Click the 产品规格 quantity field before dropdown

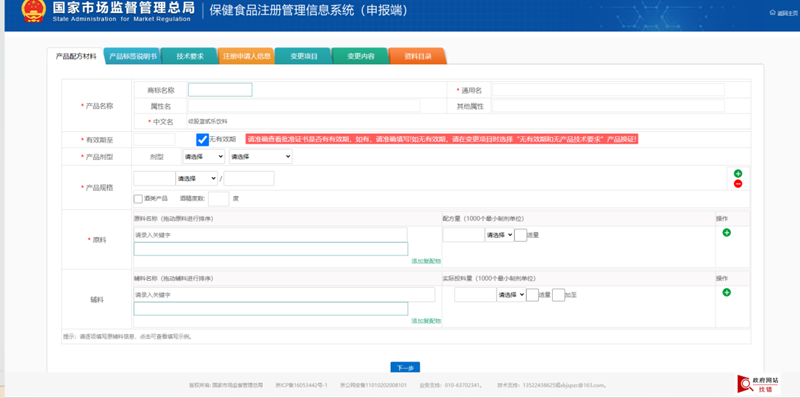[154, 179]
